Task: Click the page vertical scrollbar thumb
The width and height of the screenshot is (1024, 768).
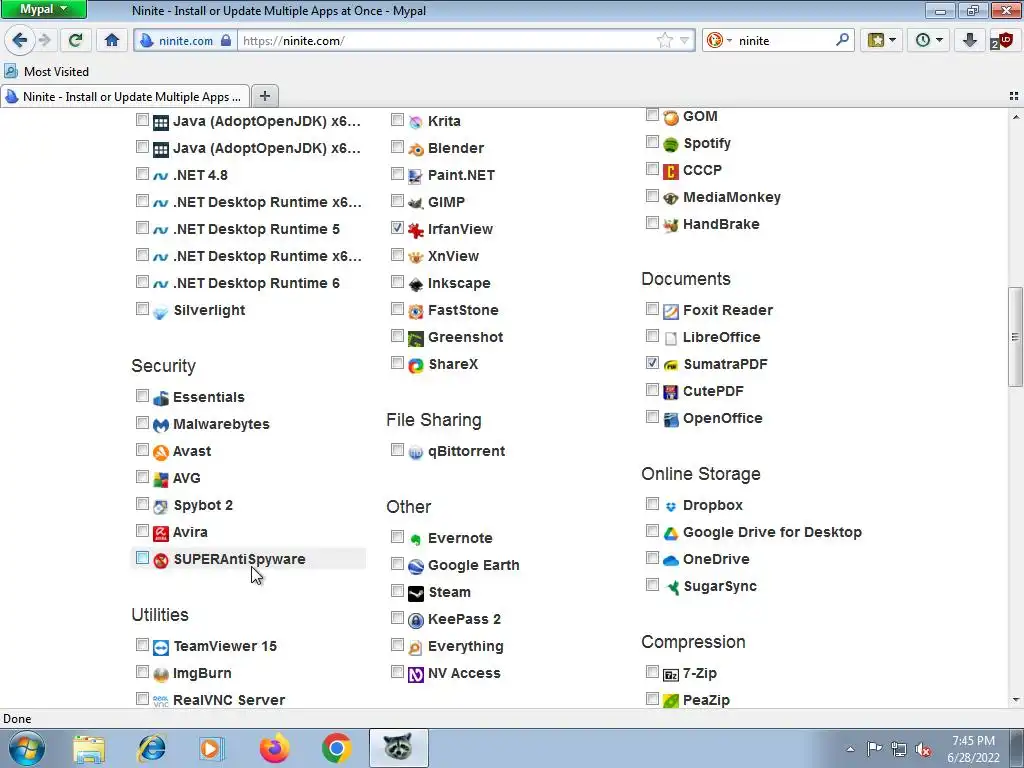Action: coord(1015,336)
